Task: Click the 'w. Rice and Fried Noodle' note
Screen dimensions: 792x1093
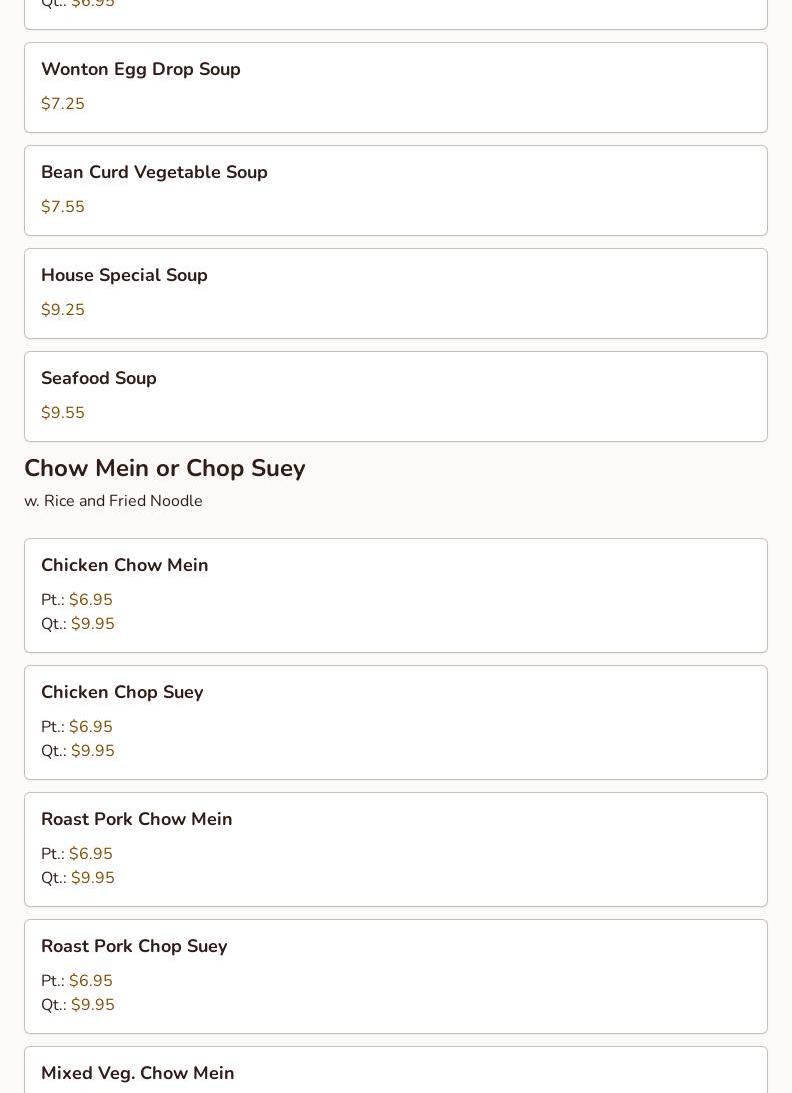Action: click(x=113, y=501)
